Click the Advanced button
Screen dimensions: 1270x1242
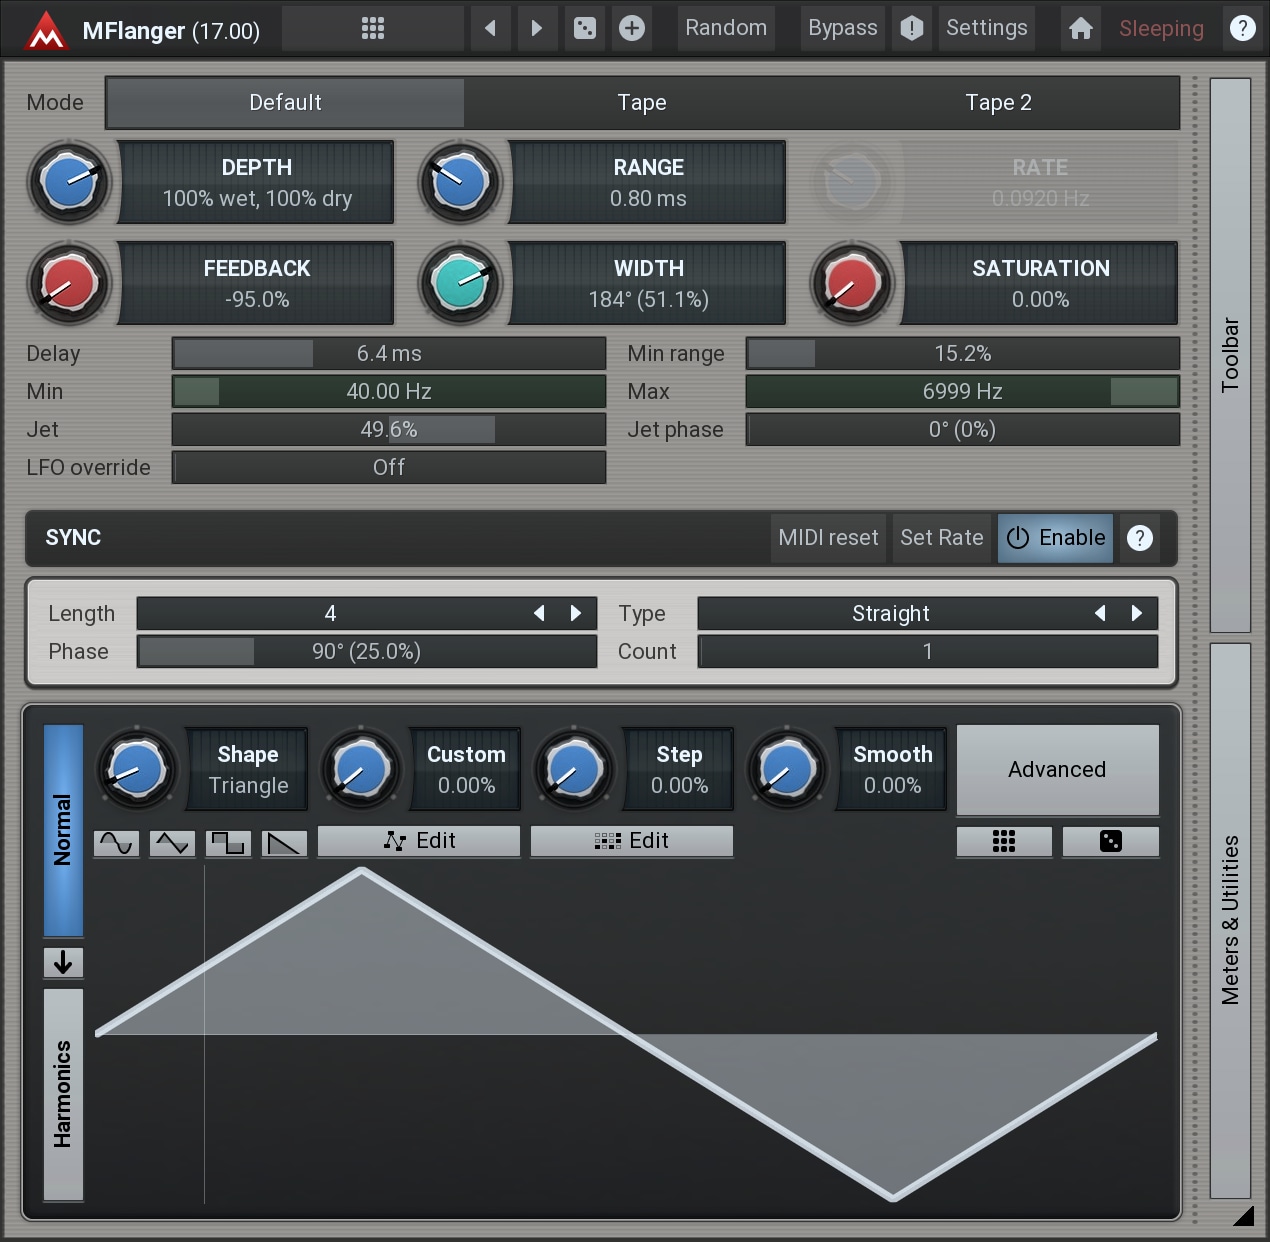[1057, 769]
